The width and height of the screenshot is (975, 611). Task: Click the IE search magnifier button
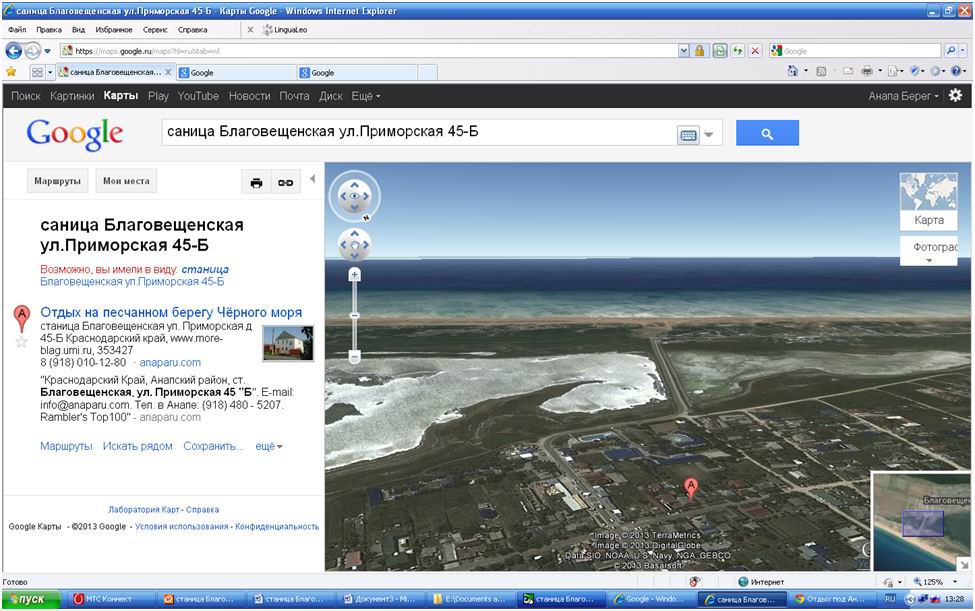coord(950,51)
